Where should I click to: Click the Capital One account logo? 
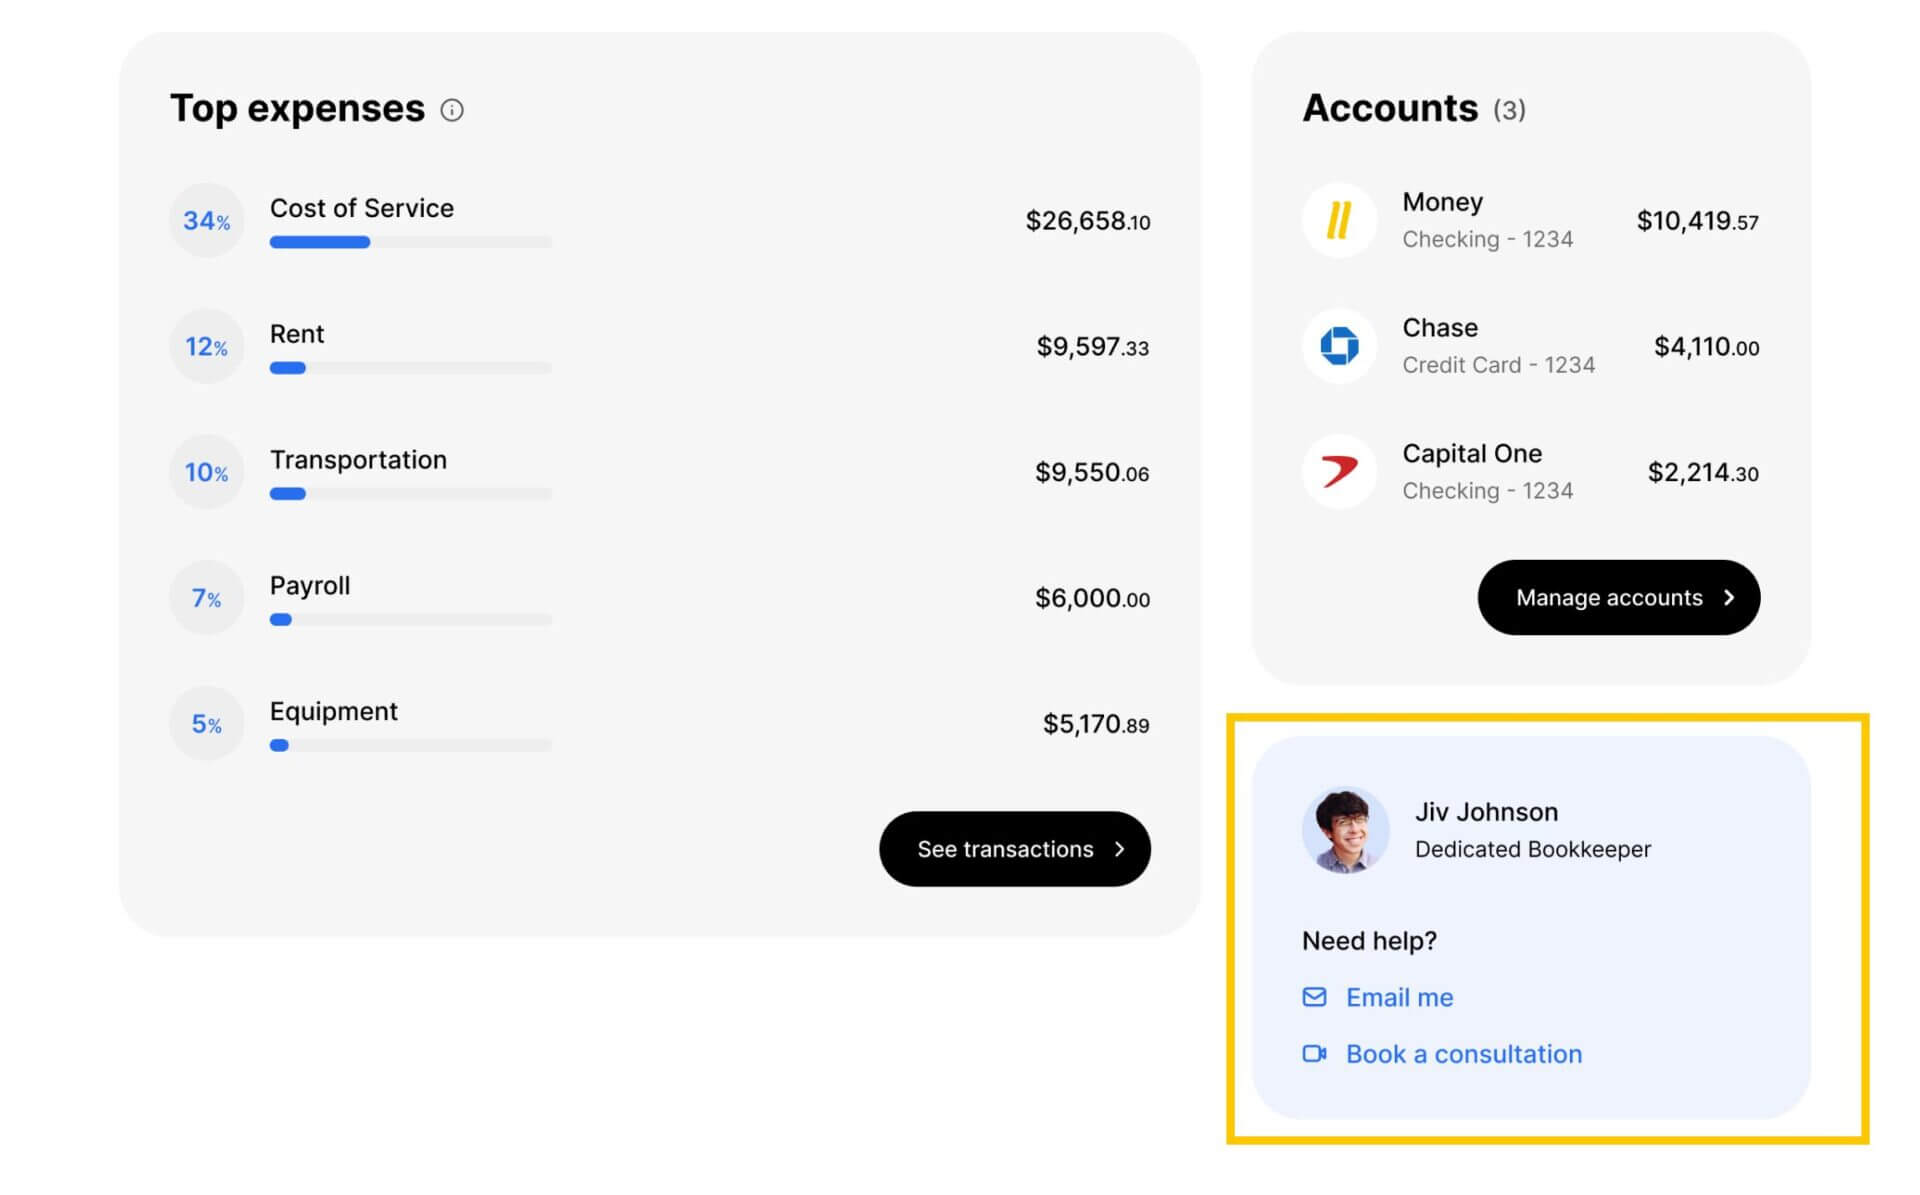tap(1339, 472)
